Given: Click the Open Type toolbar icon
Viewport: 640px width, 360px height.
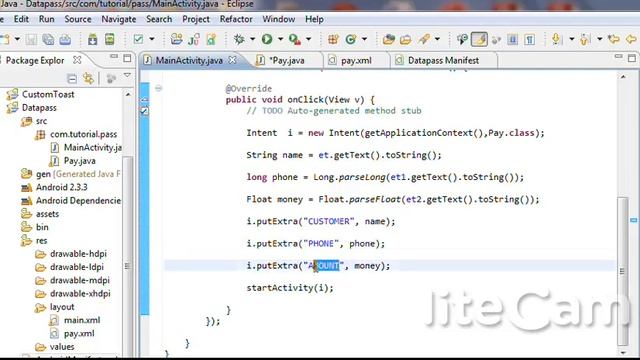Looking at the screenshot, I should tap(389, 40).
